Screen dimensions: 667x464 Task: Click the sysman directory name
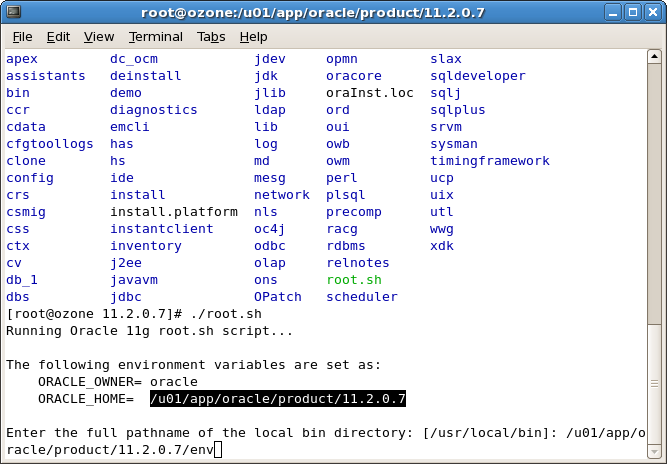(x=454, y=144)
